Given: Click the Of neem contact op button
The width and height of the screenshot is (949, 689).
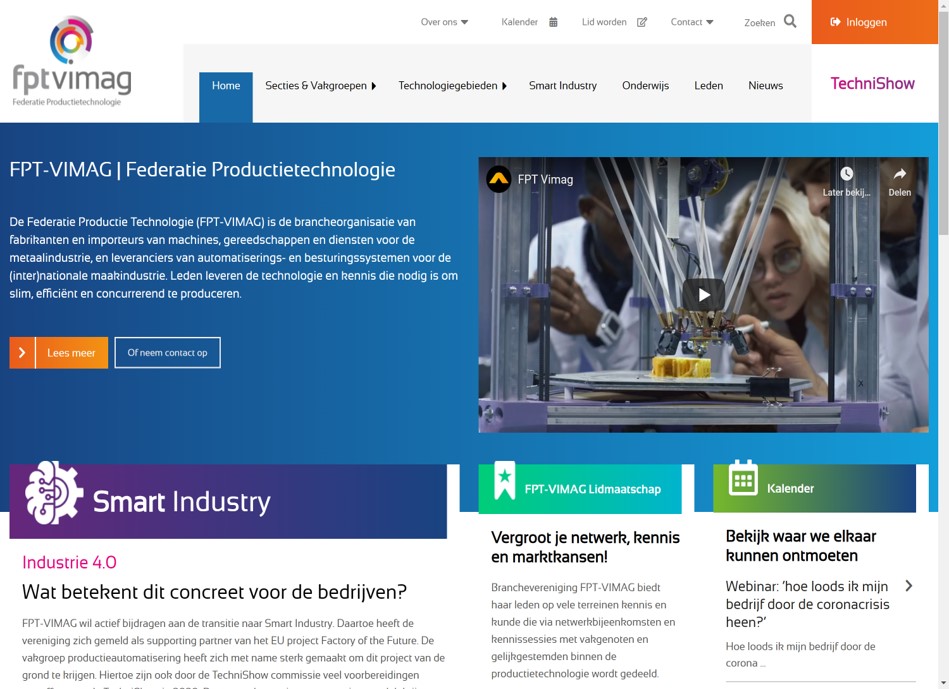Looking at the screenshot, I should tap(167, 352).
